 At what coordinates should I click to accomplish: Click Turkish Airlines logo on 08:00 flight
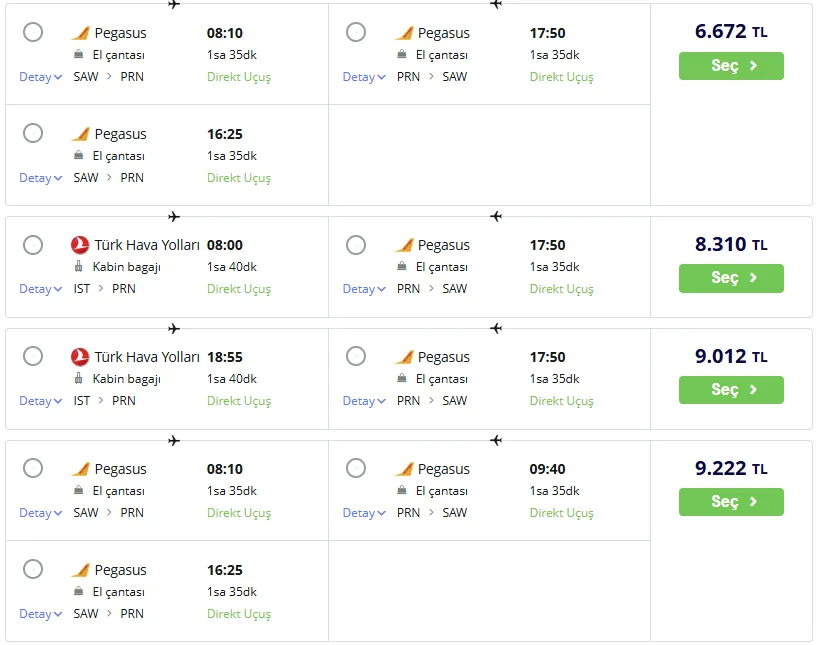(80, 245)
